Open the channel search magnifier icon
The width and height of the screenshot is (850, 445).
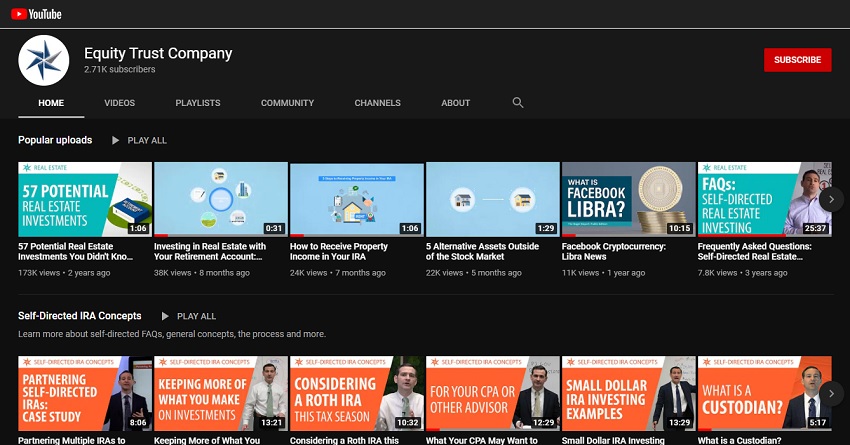pyautogui.click(x=518, y=102)
